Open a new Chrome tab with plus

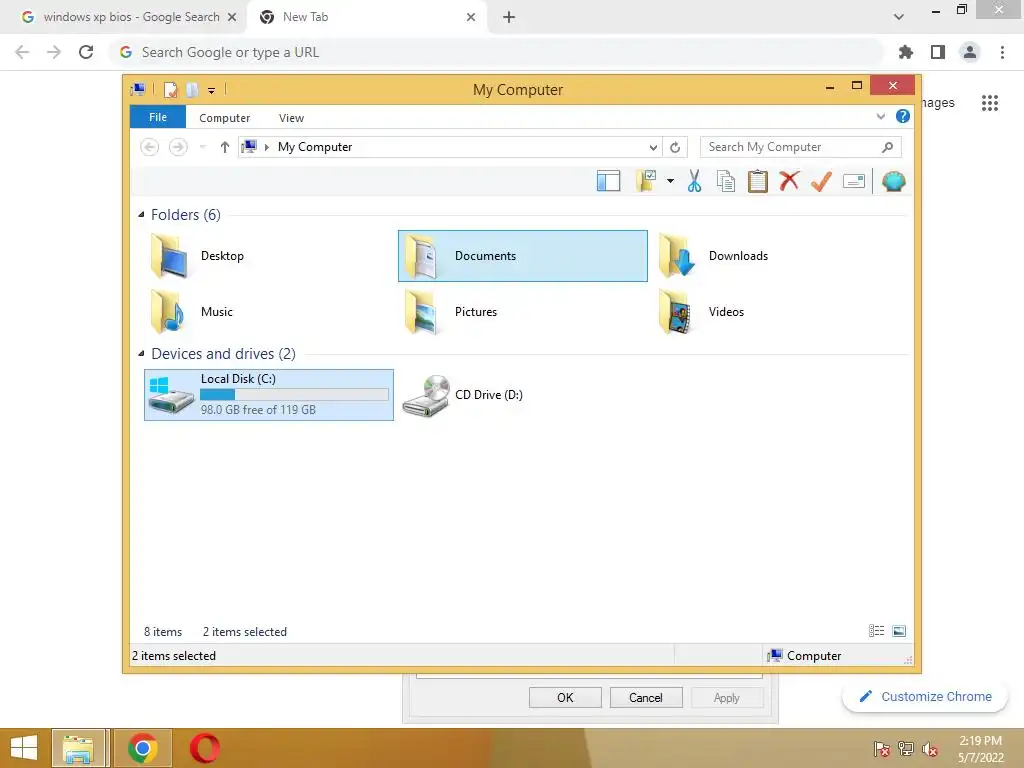[509, 17]
